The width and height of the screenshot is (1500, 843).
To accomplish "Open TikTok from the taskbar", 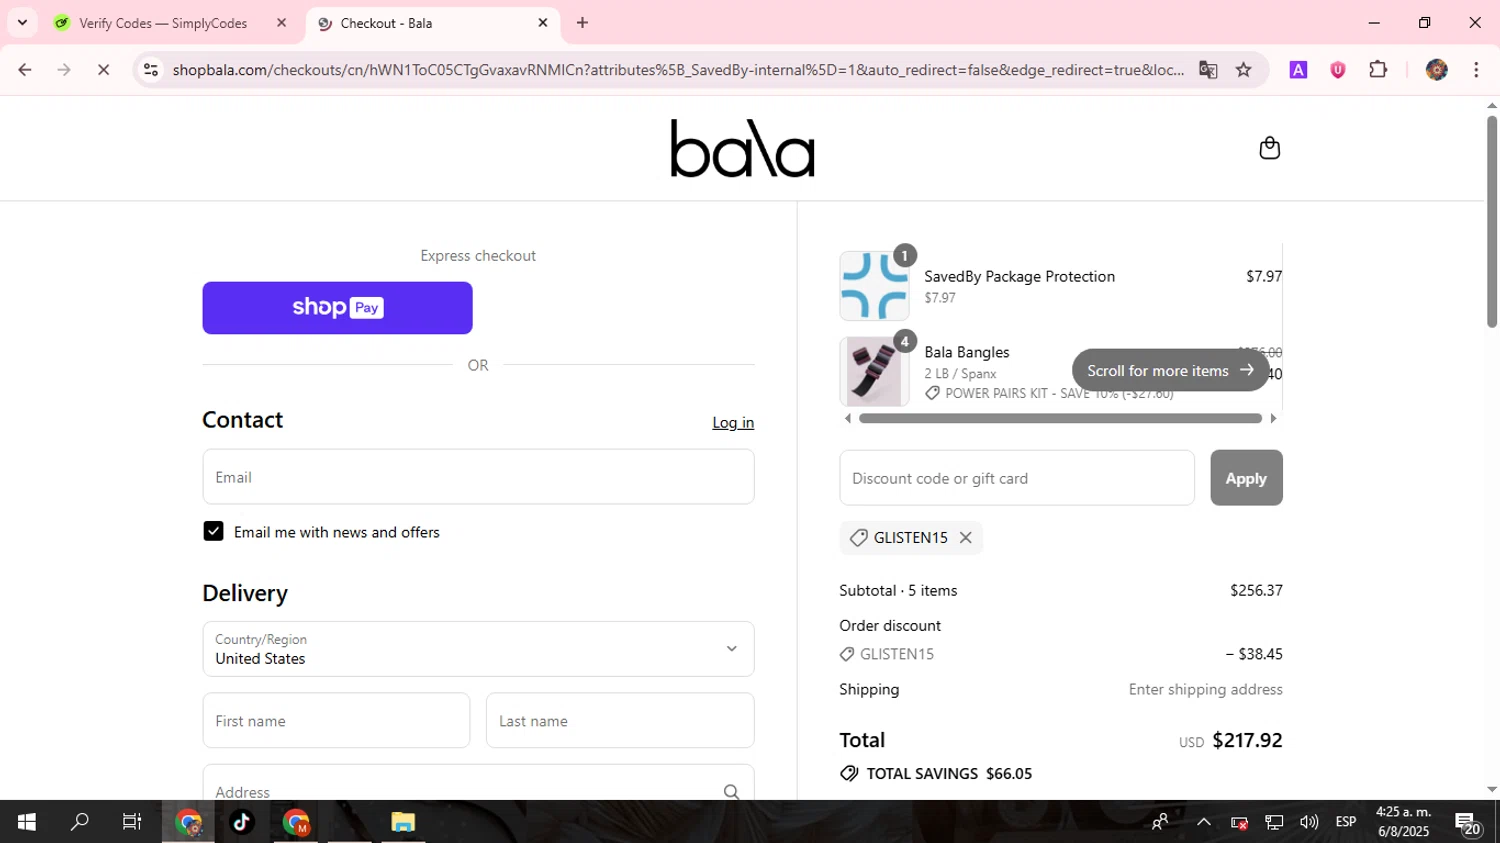I will [x=242, y=822].
